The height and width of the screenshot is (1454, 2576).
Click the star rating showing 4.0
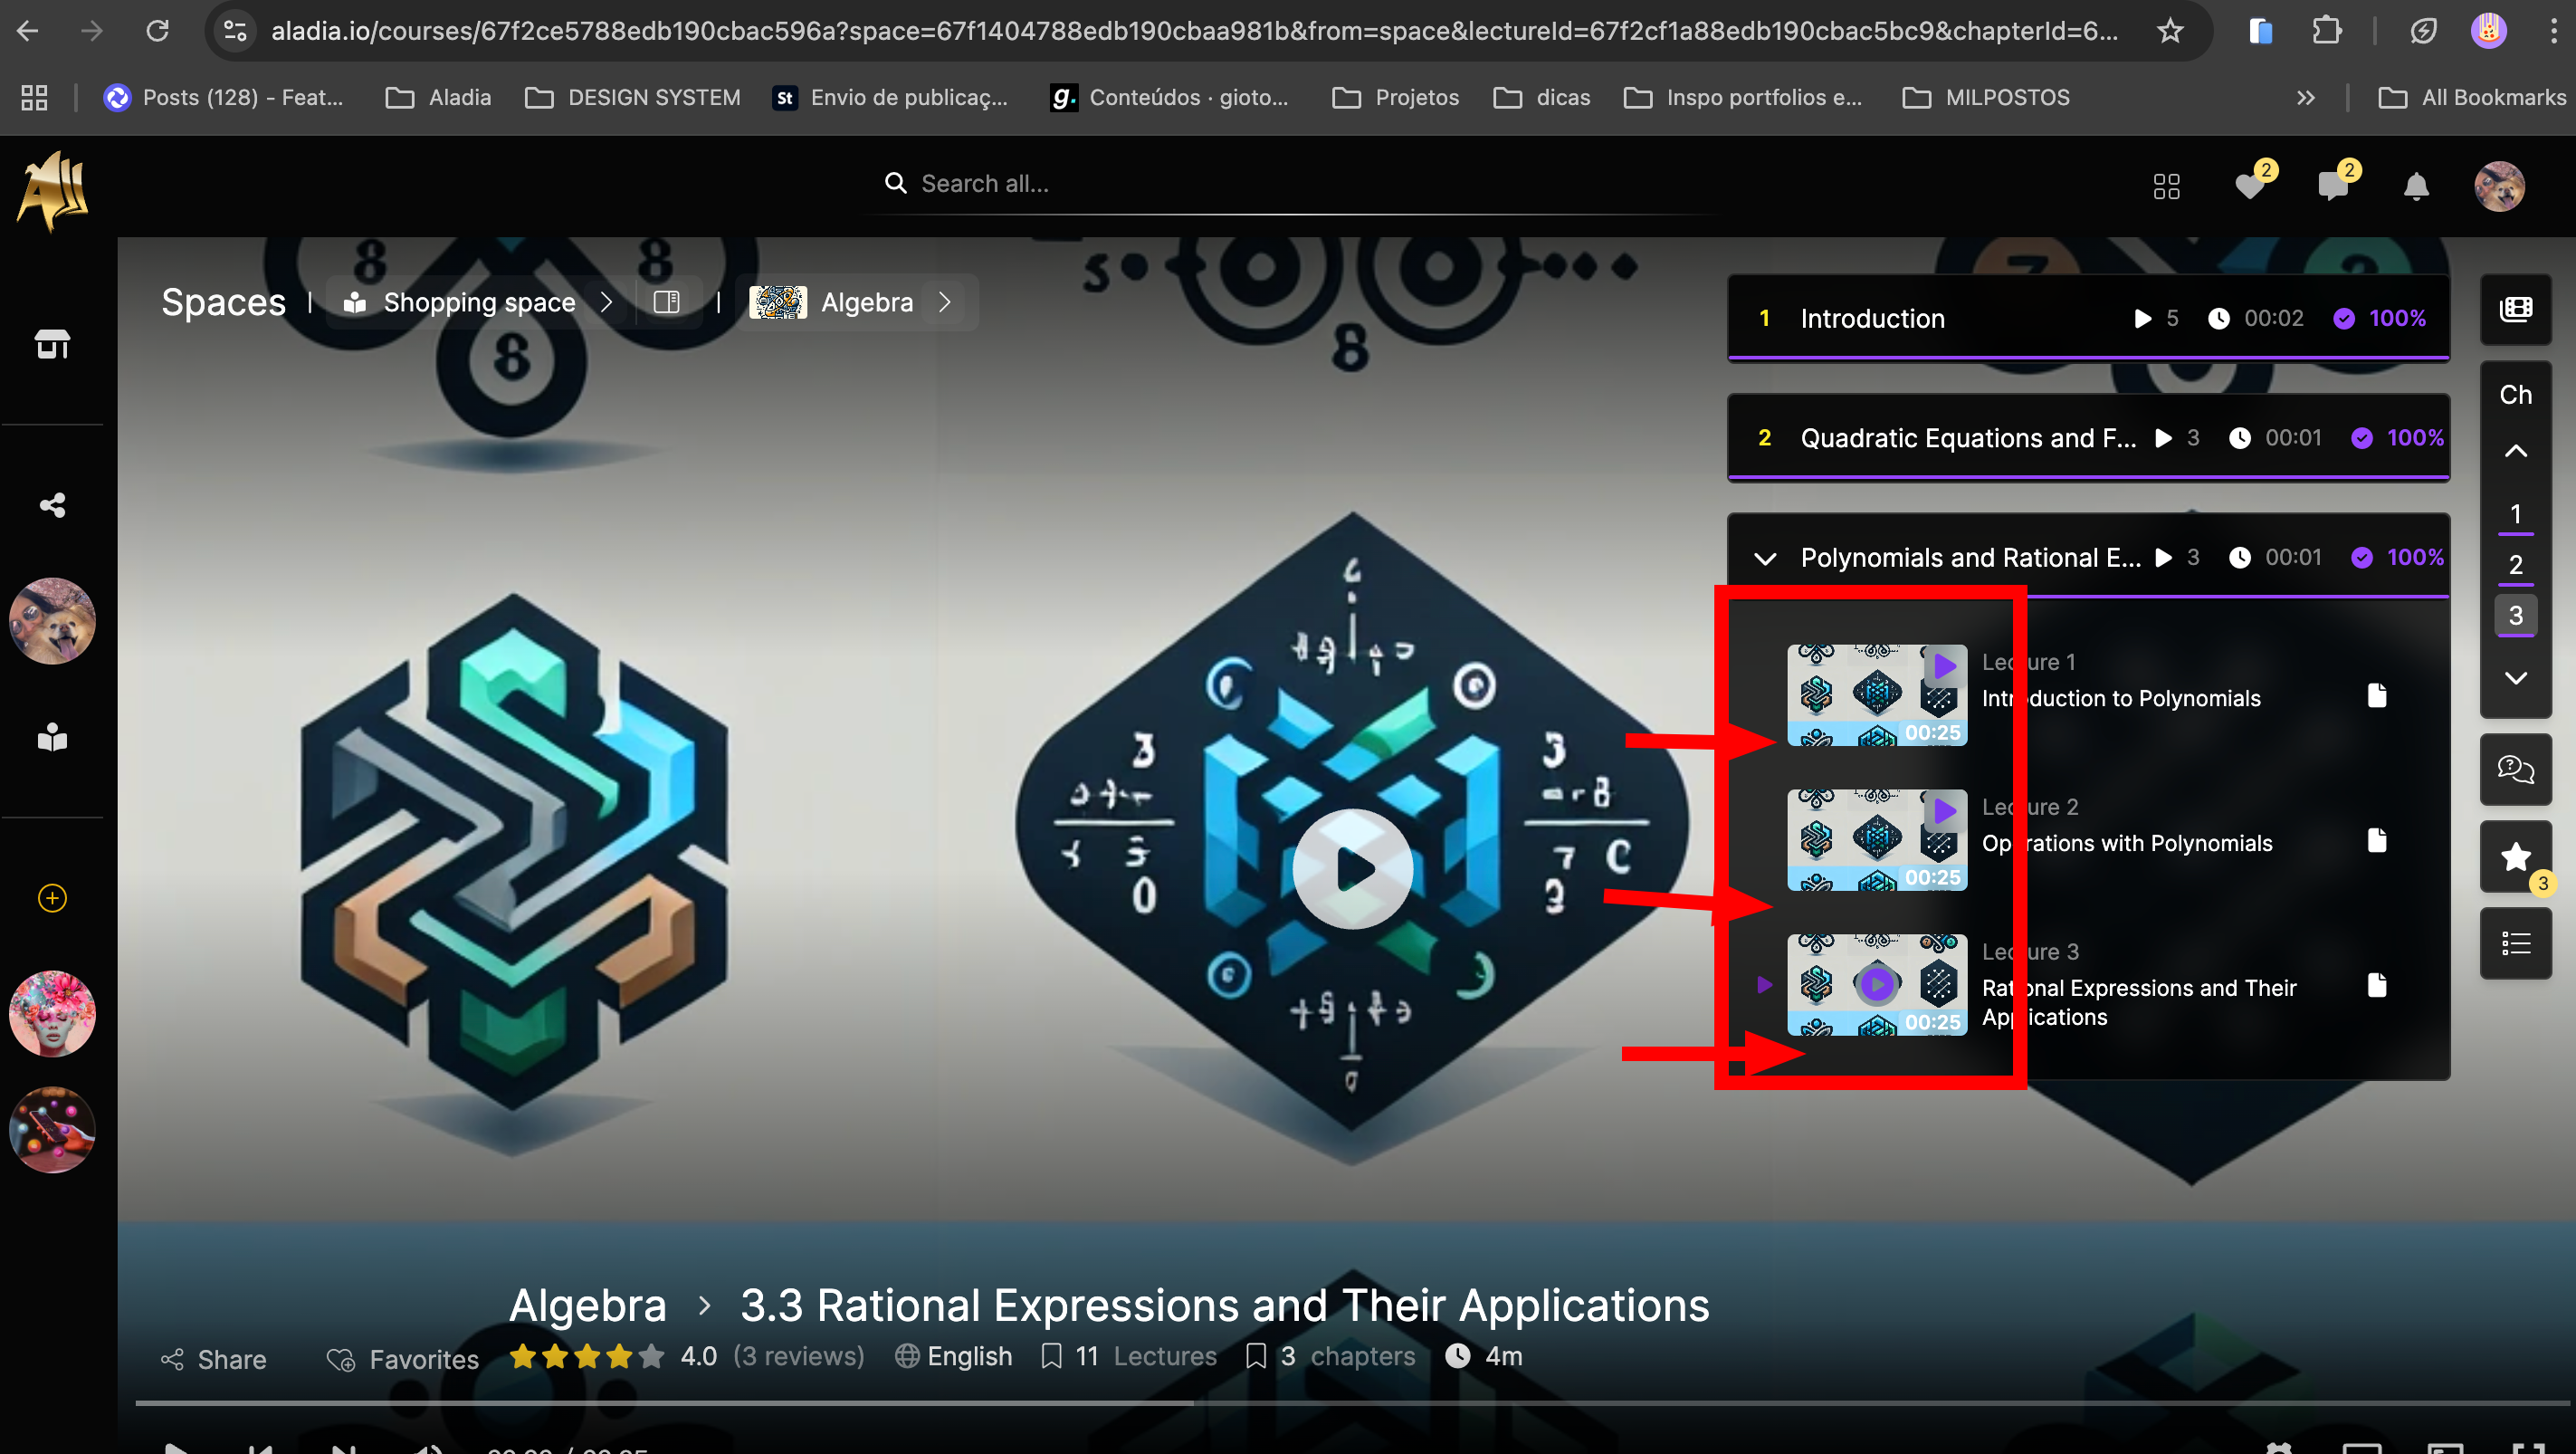(586, 1356)
